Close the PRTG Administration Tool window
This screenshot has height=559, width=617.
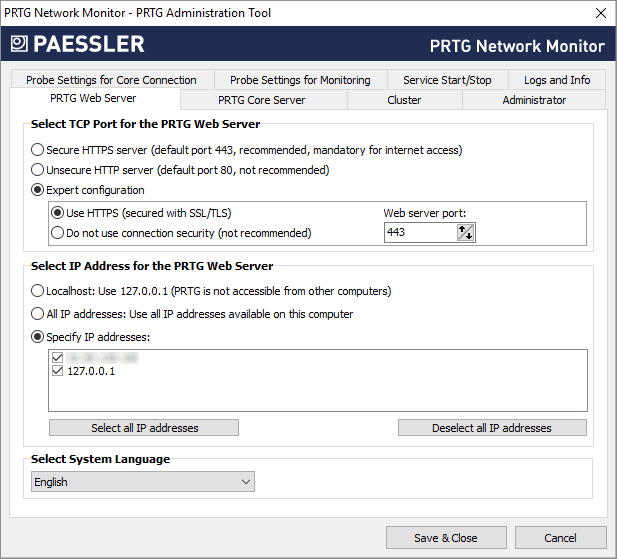600,13
